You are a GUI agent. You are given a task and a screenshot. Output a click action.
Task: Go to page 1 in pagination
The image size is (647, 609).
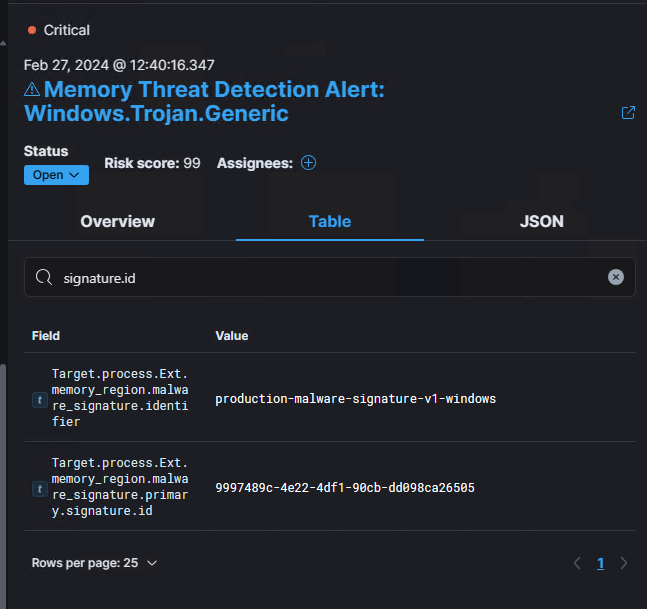click(x=600, y=563)
